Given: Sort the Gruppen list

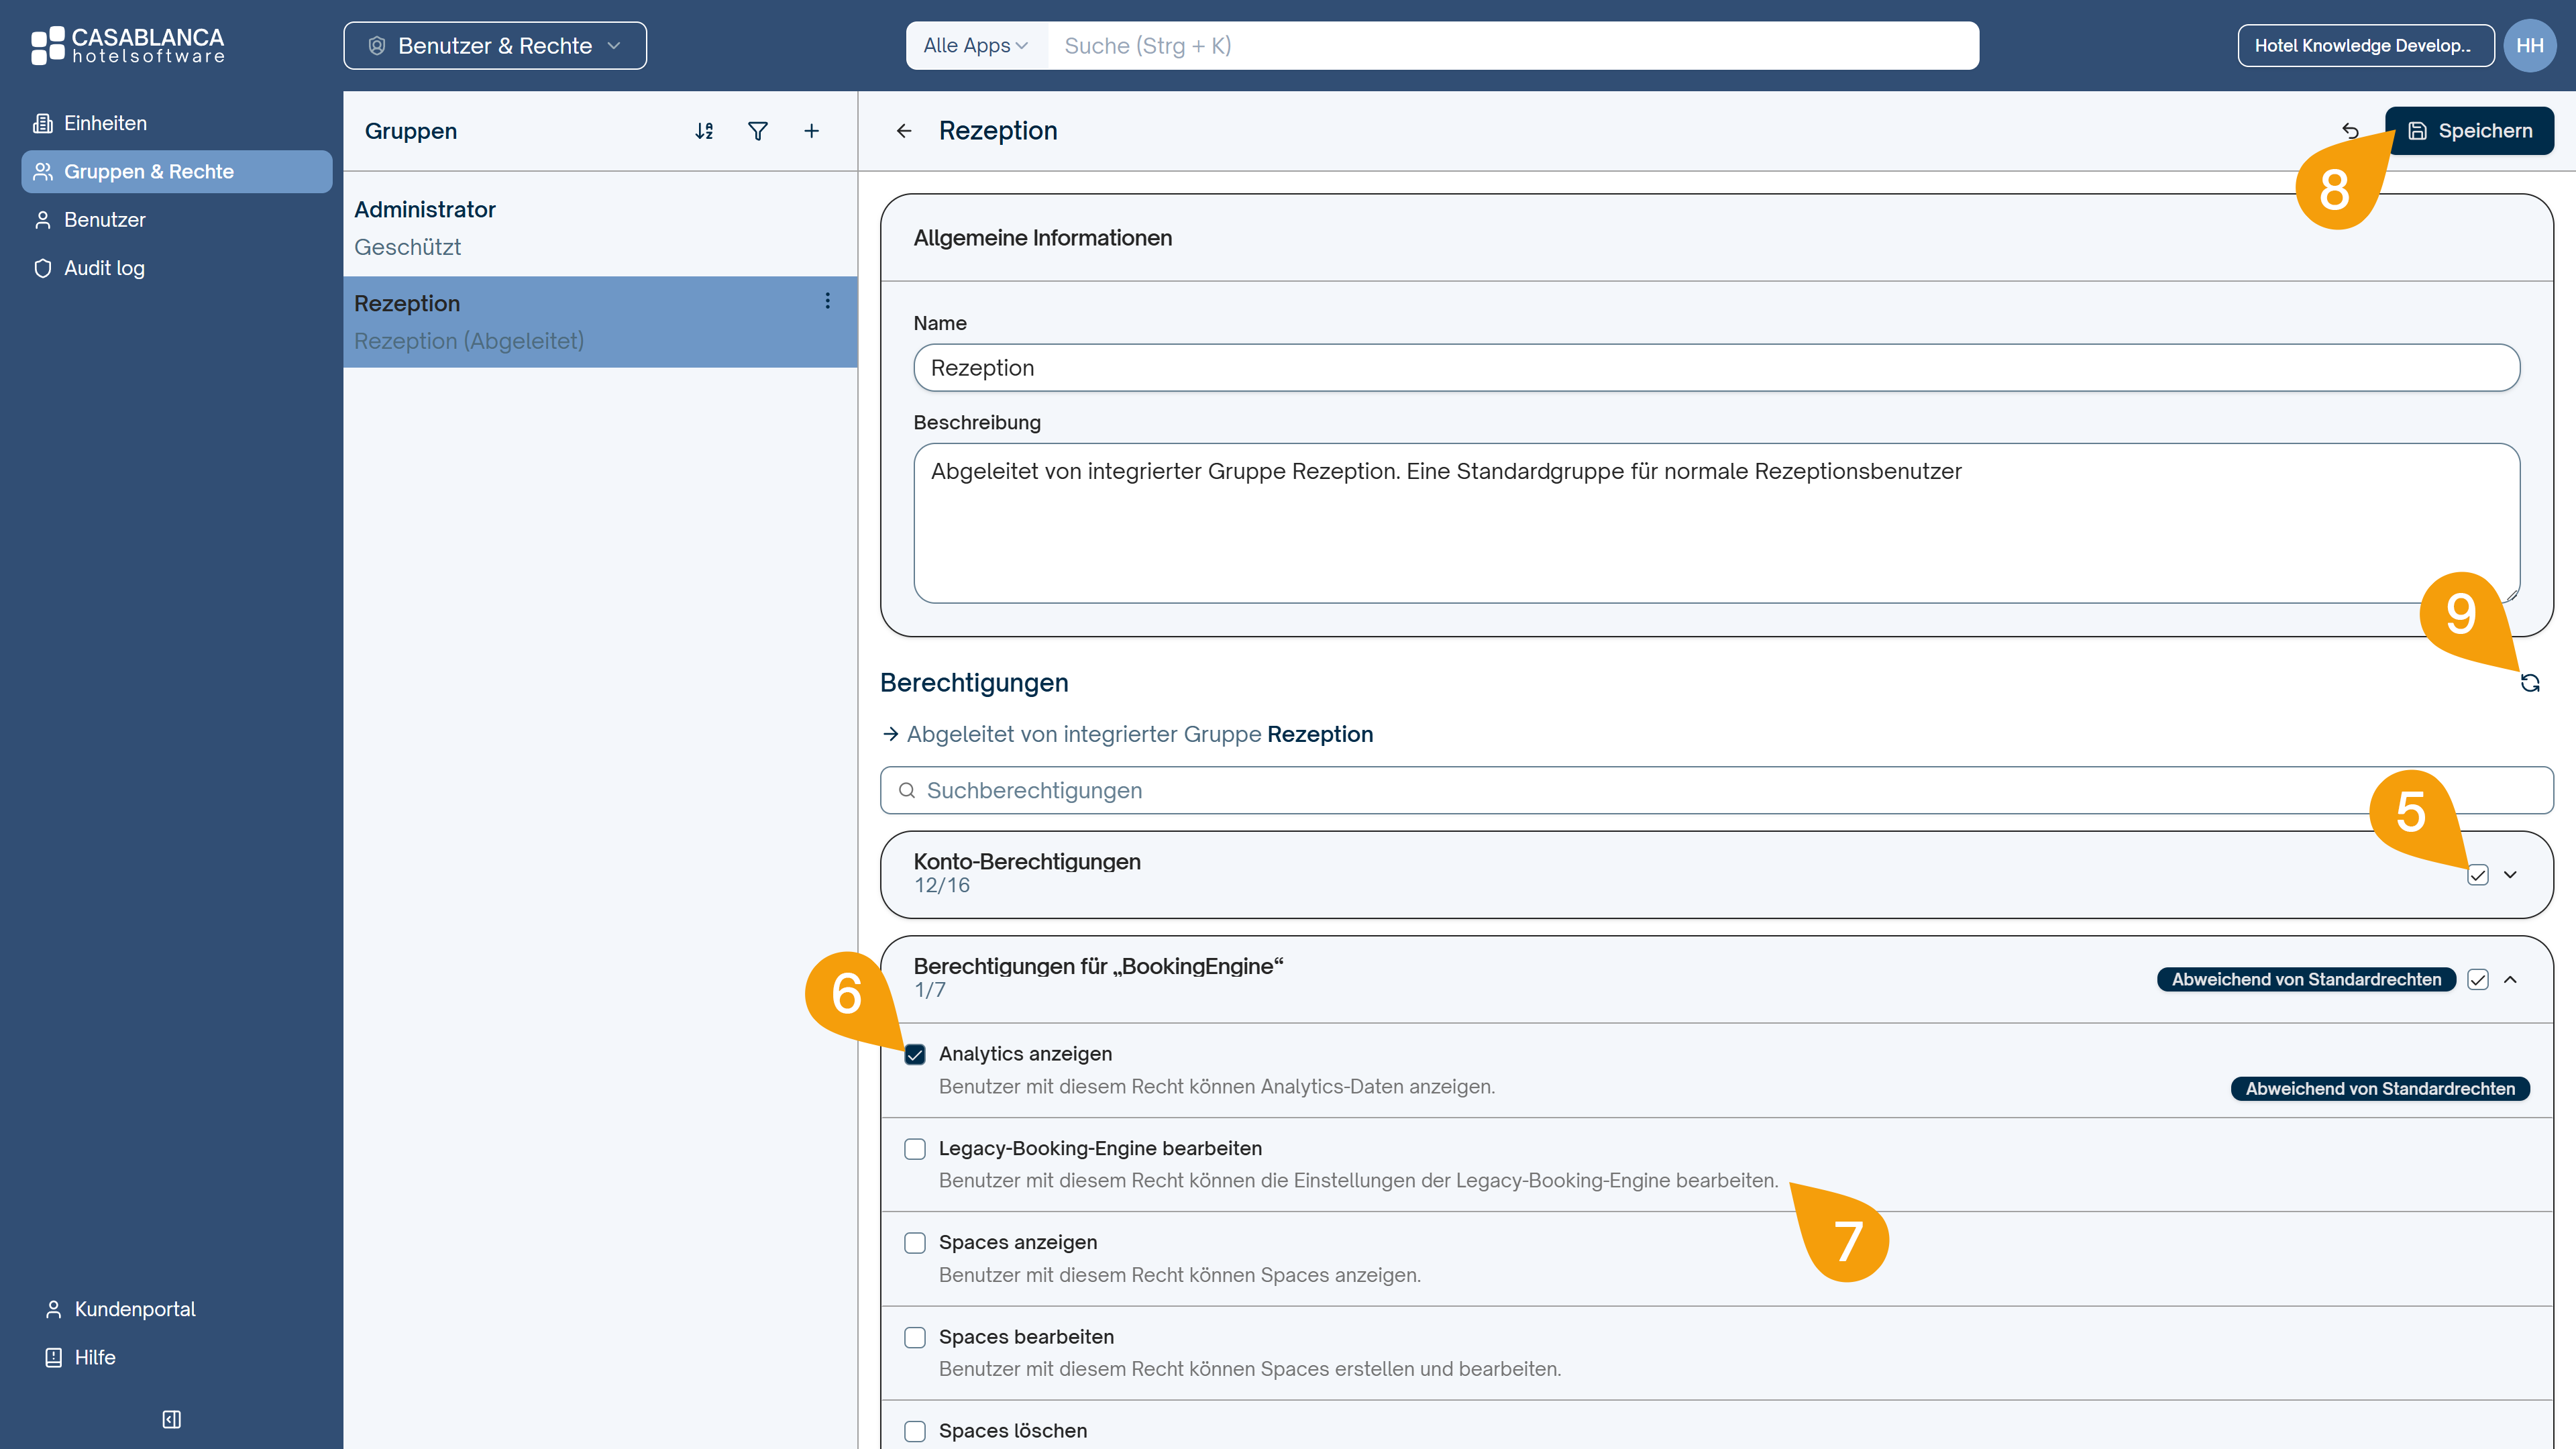Looking at the screenshot, I should [704, 131].
